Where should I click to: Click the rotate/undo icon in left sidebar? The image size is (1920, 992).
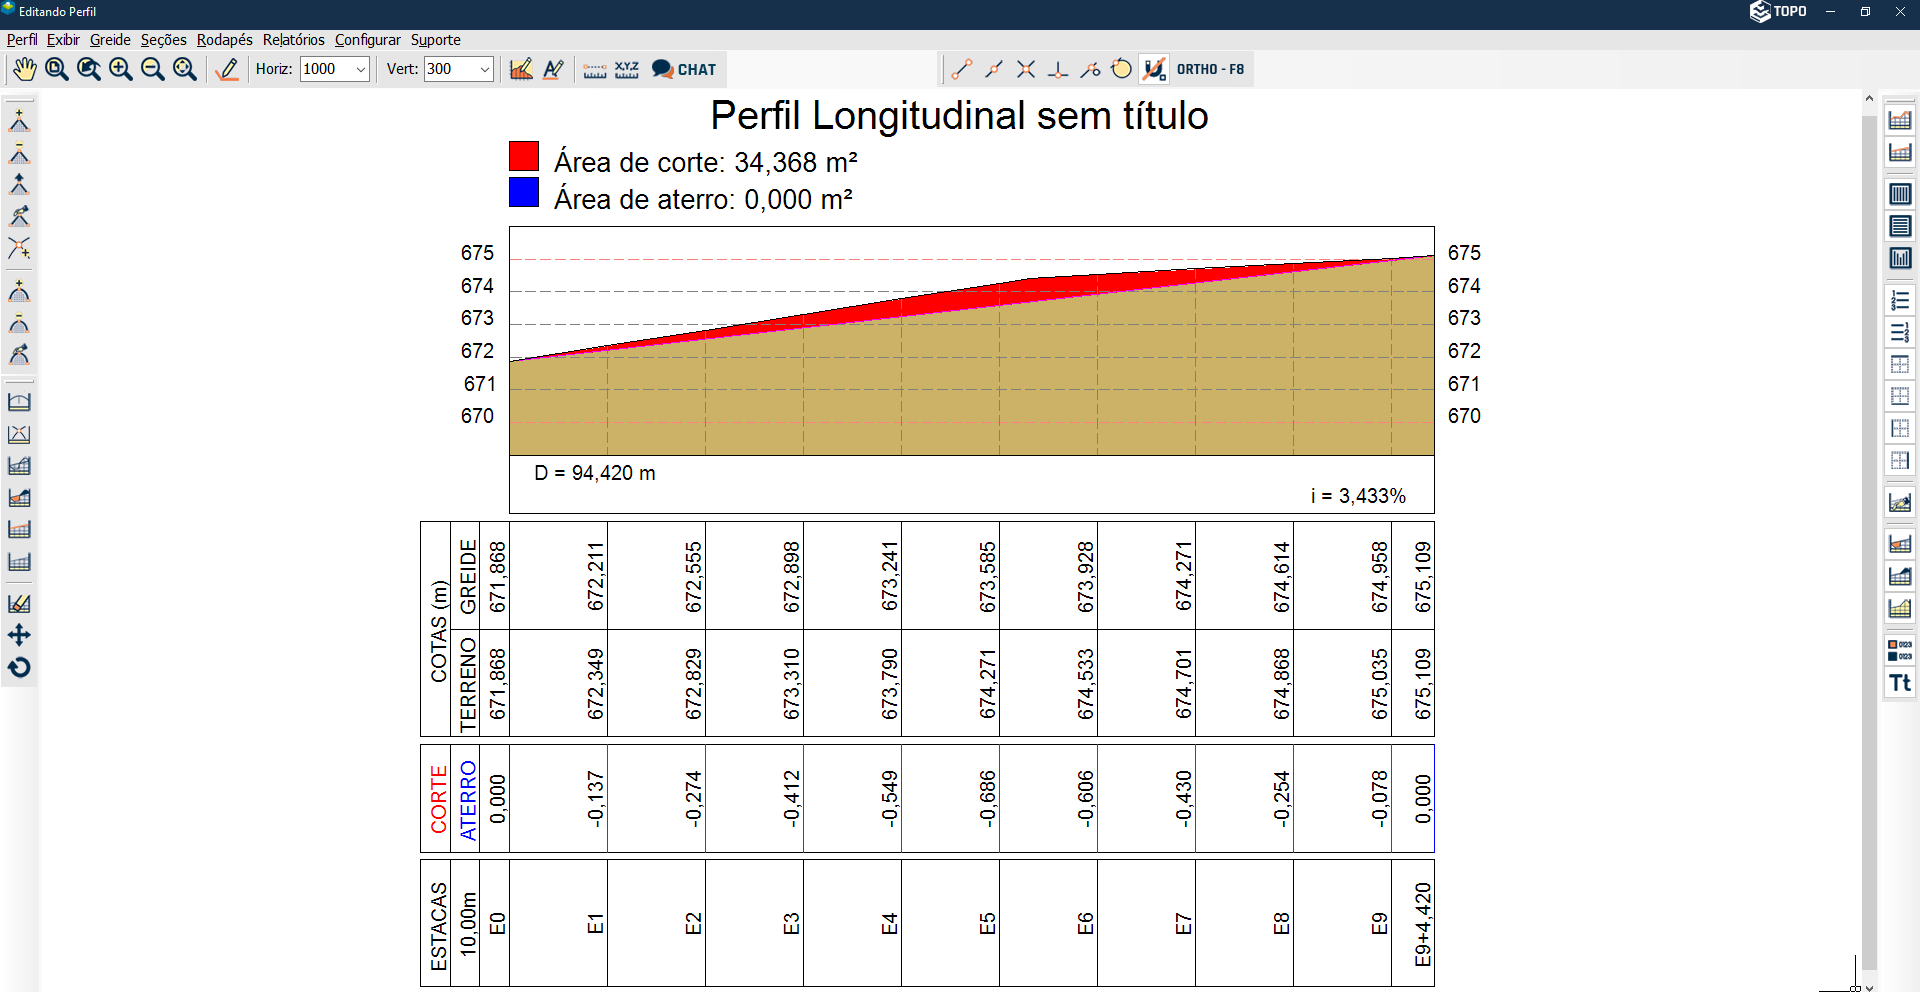[19, 668]
